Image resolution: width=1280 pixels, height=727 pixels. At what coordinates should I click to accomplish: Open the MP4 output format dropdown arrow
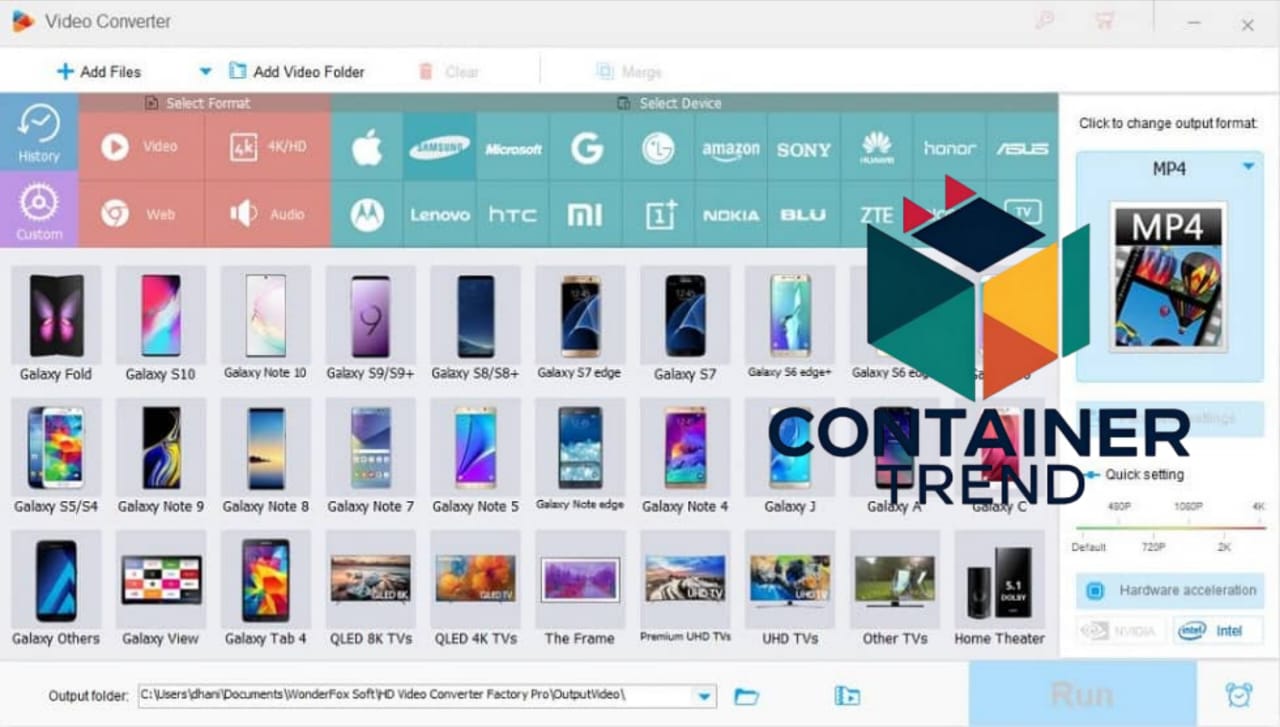tap(1248, 167)
